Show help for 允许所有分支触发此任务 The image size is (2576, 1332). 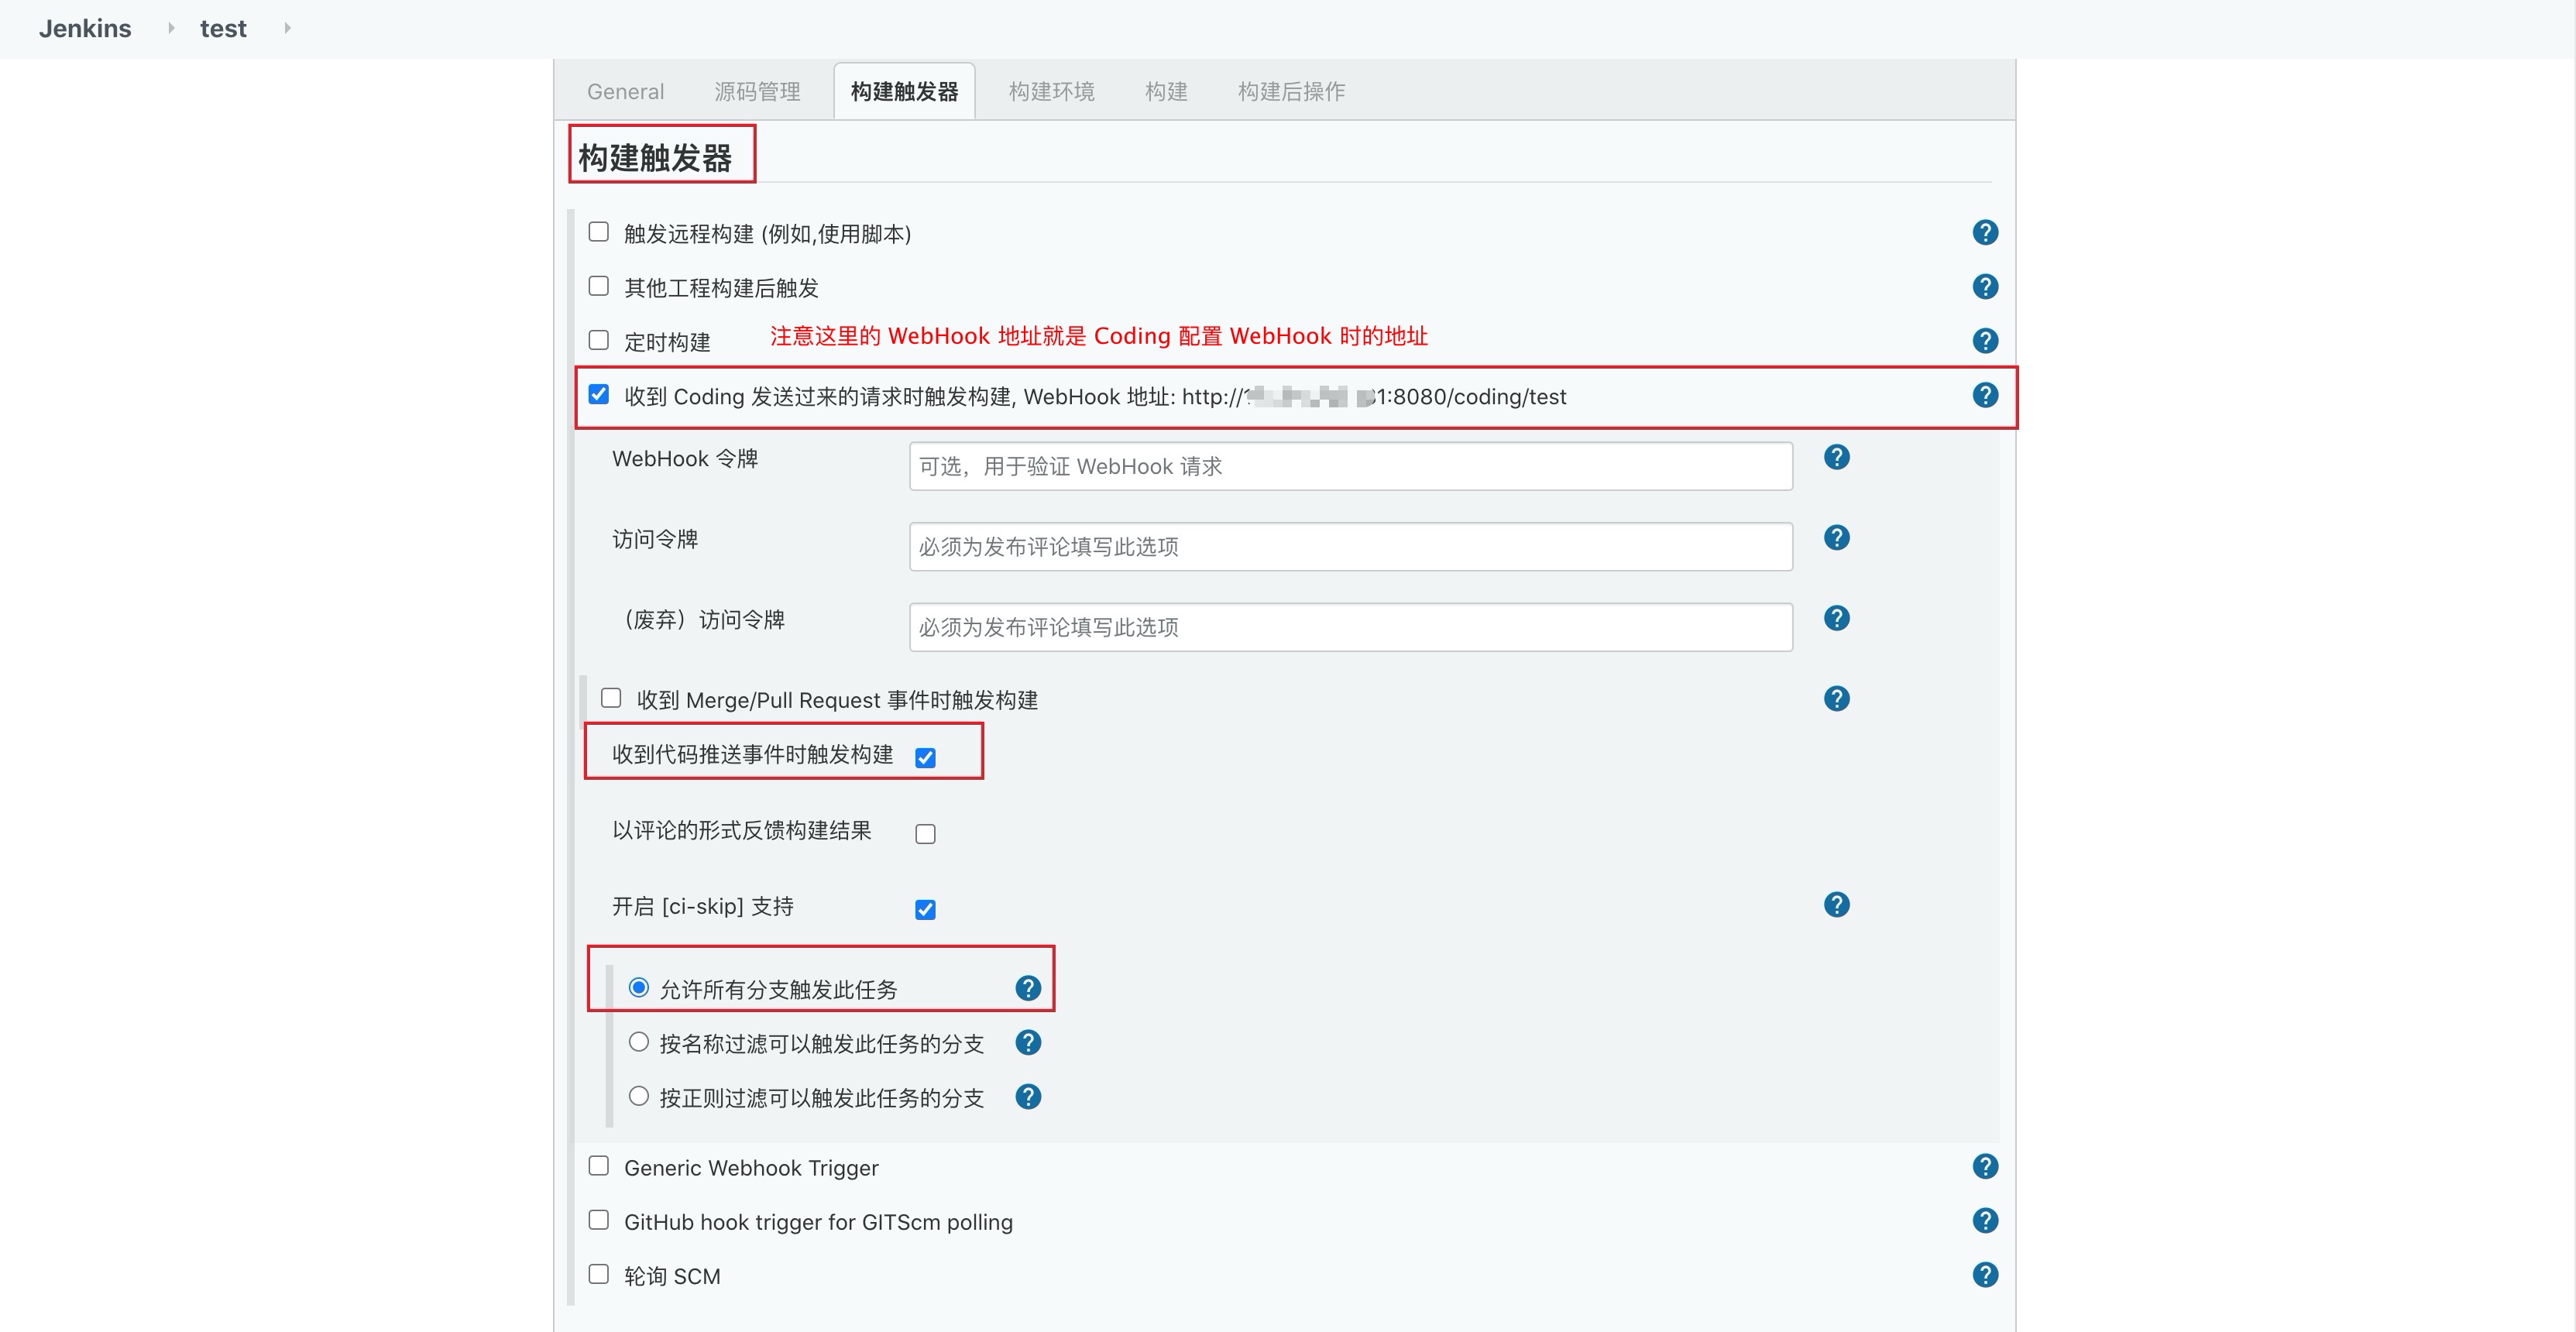point(1028,989)
